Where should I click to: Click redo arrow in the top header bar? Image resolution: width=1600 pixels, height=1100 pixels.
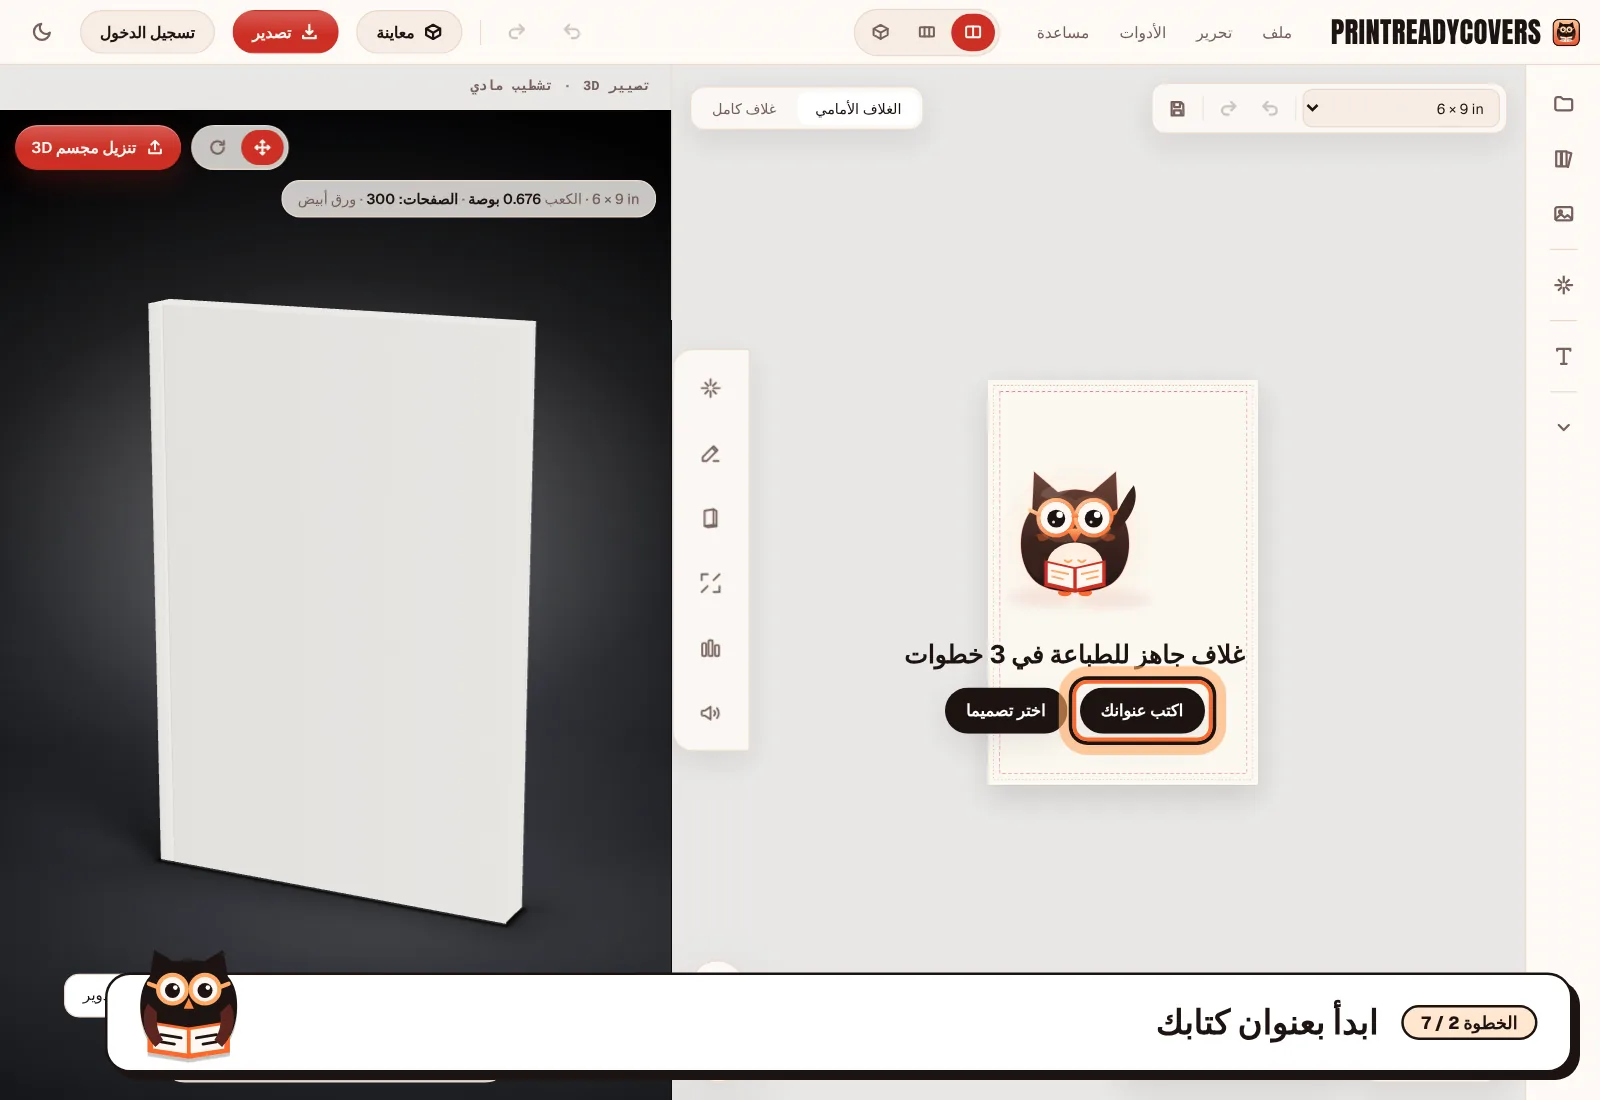coord(517,32)
